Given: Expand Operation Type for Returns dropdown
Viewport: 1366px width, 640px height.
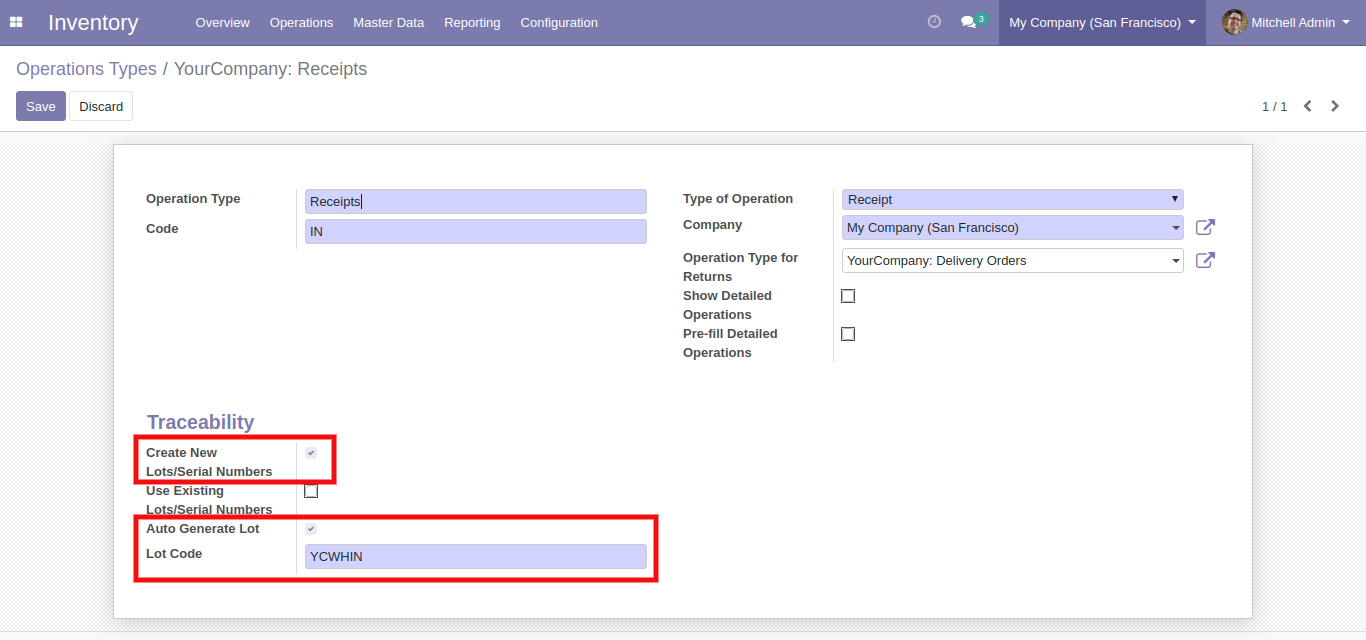Looking at the screenshot, I should [1012, 261].
